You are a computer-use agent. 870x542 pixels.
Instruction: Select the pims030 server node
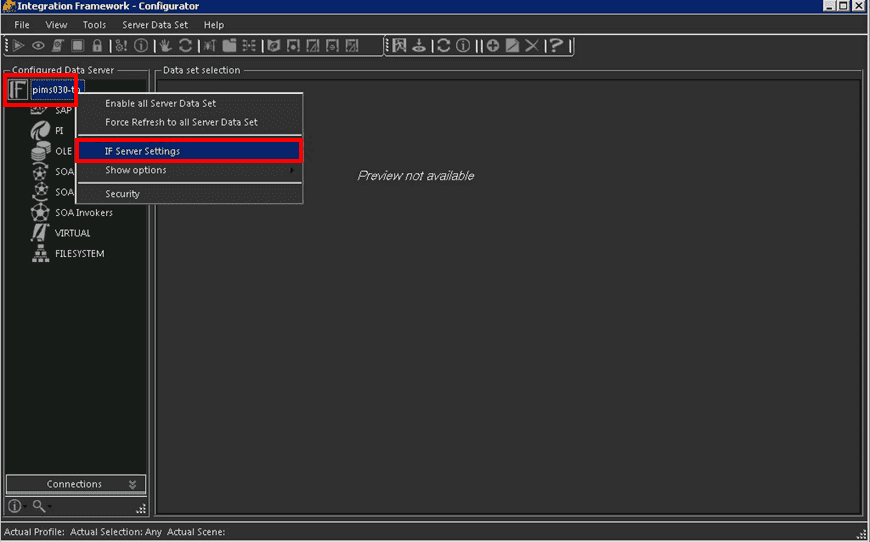[x=56, y=90]
